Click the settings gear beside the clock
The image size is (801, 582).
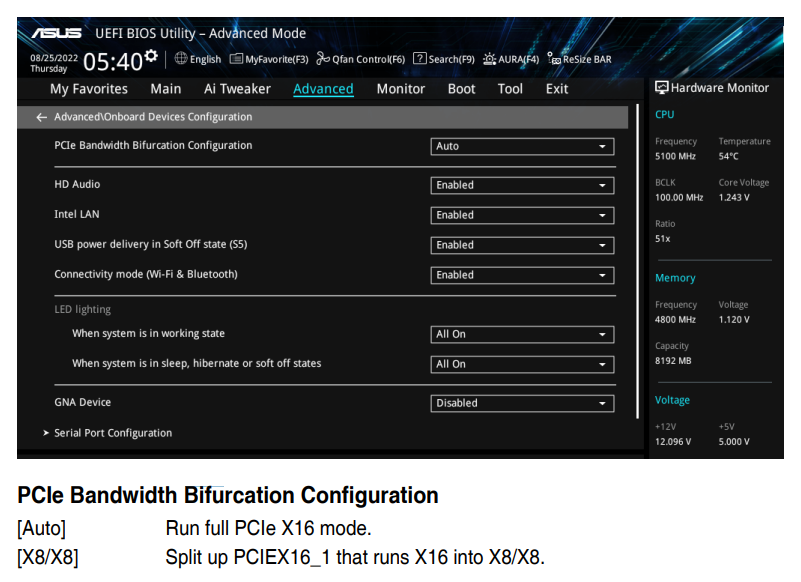click(151, 56)
